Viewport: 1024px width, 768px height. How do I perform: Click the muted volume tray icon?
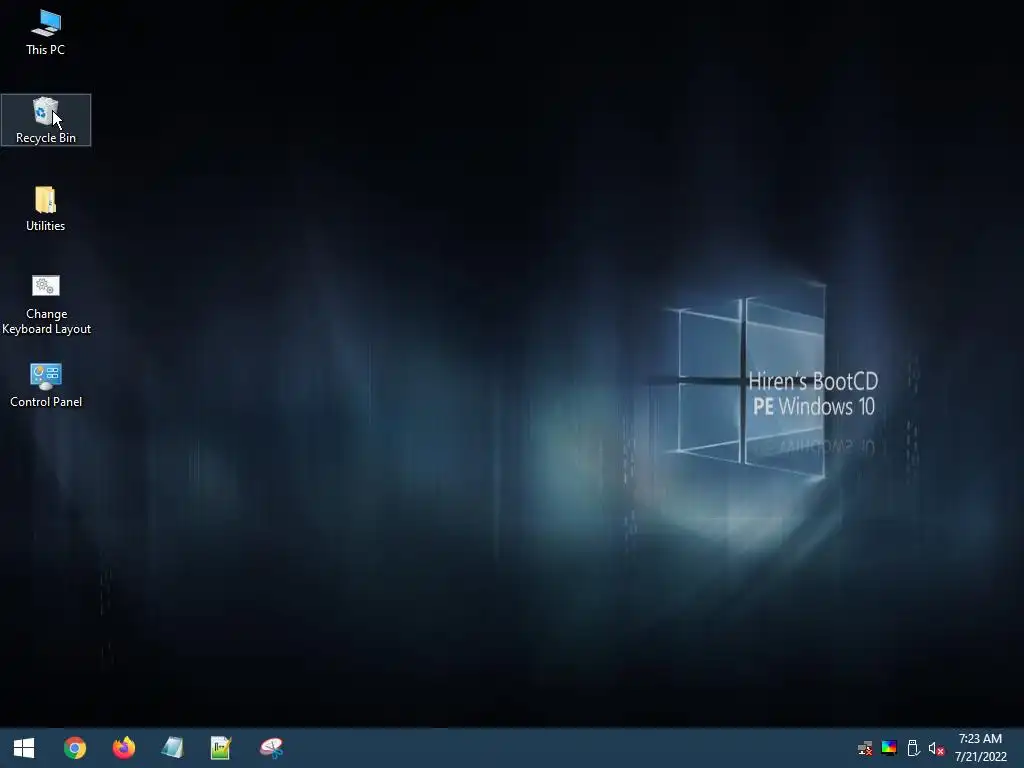click(x=936, y=748)
